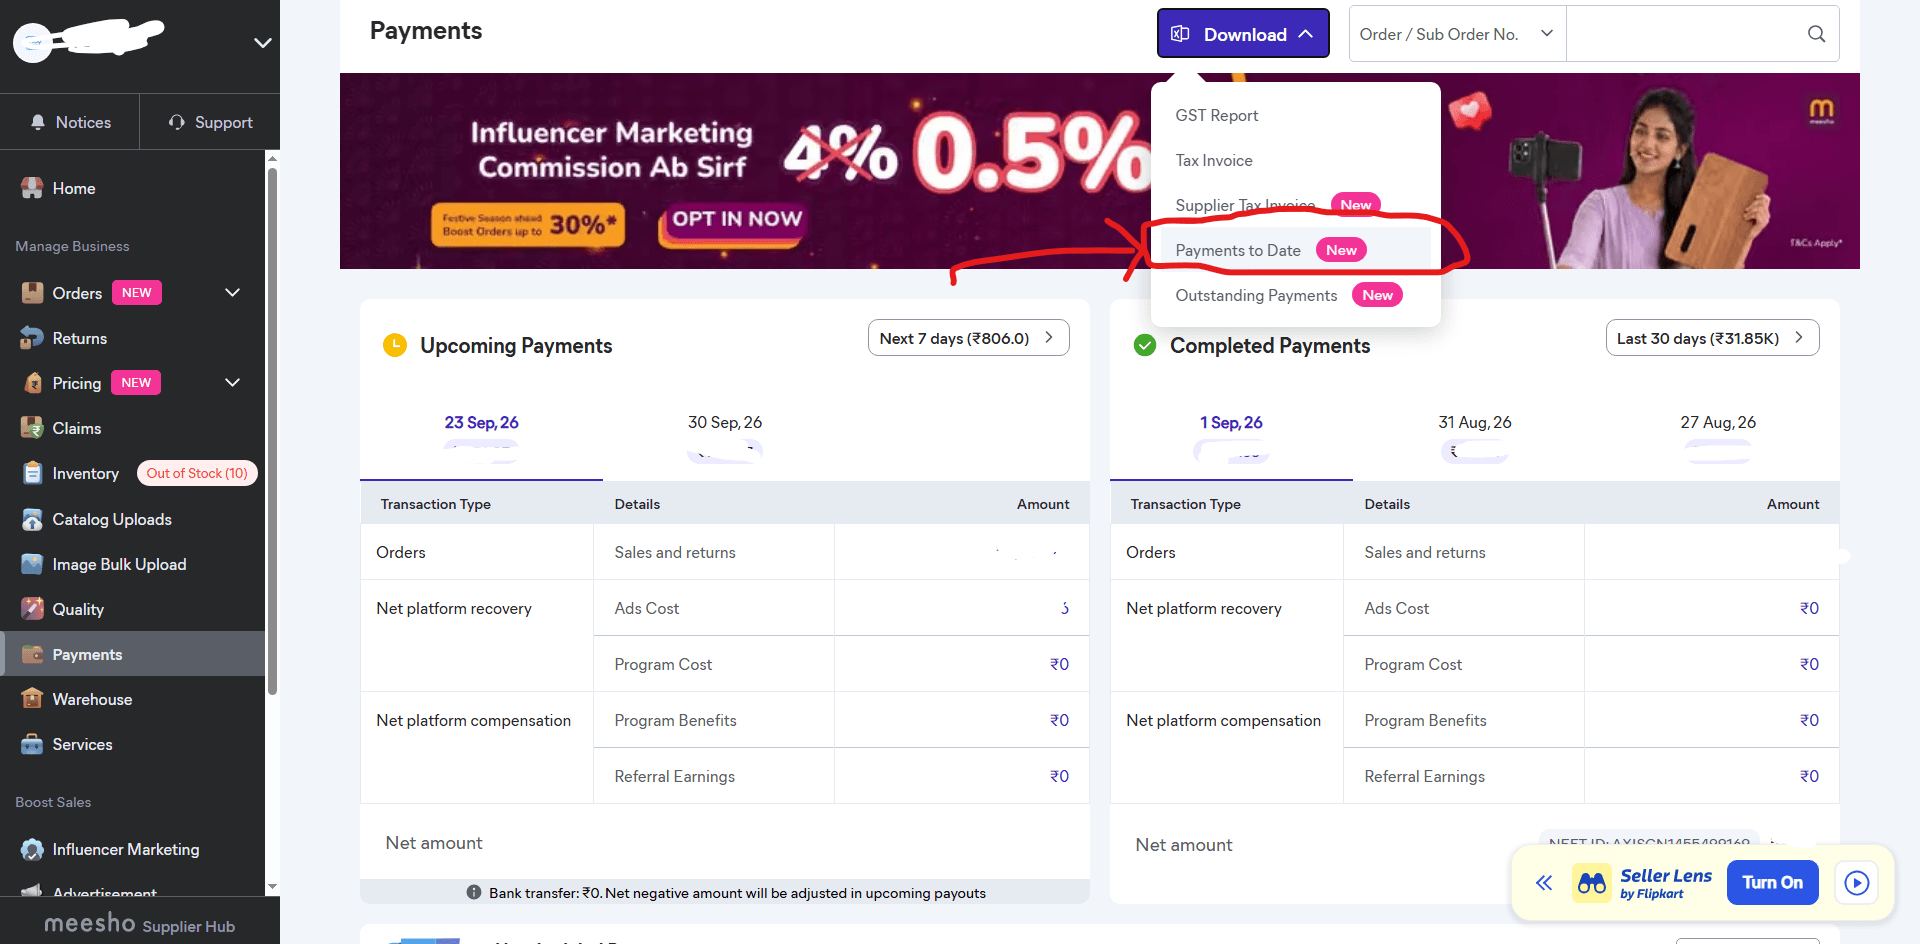
Task: Open the Quality section icon
Action: coord(32,609)
